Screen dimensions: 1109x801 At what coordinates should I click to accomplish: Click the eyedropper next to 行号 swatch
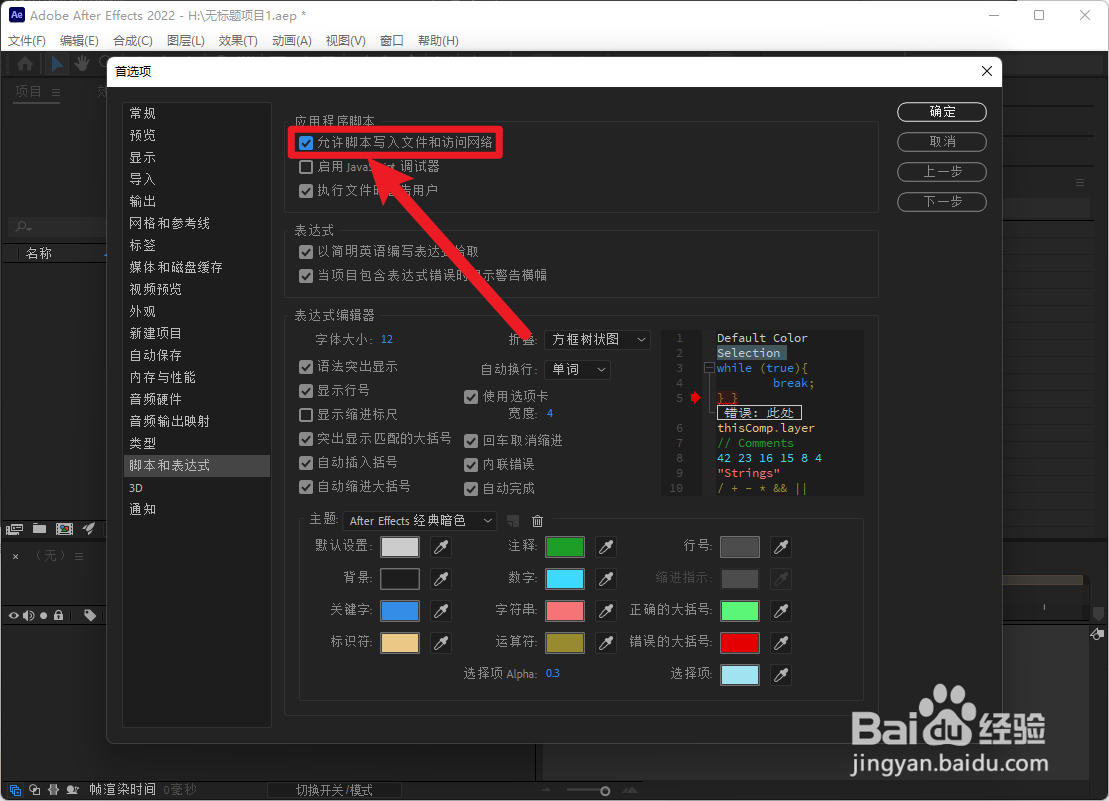(x=781, y=546)
